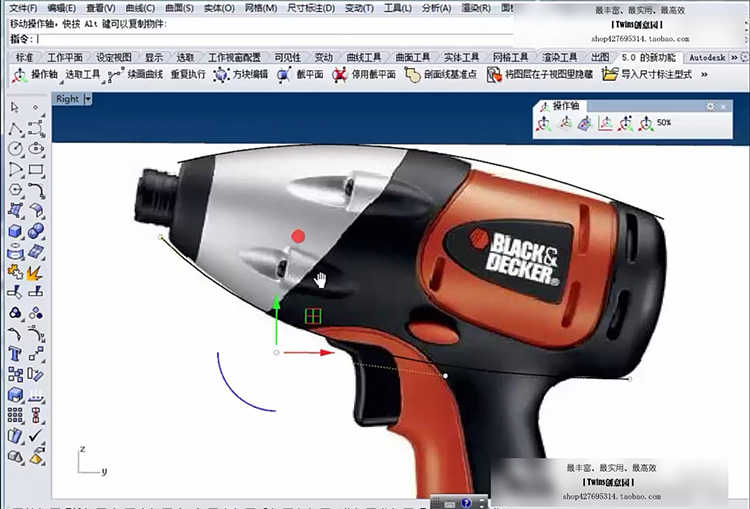Select the Puzzle-piece Join tool
The image size is (750, 509).
point(15,272)
